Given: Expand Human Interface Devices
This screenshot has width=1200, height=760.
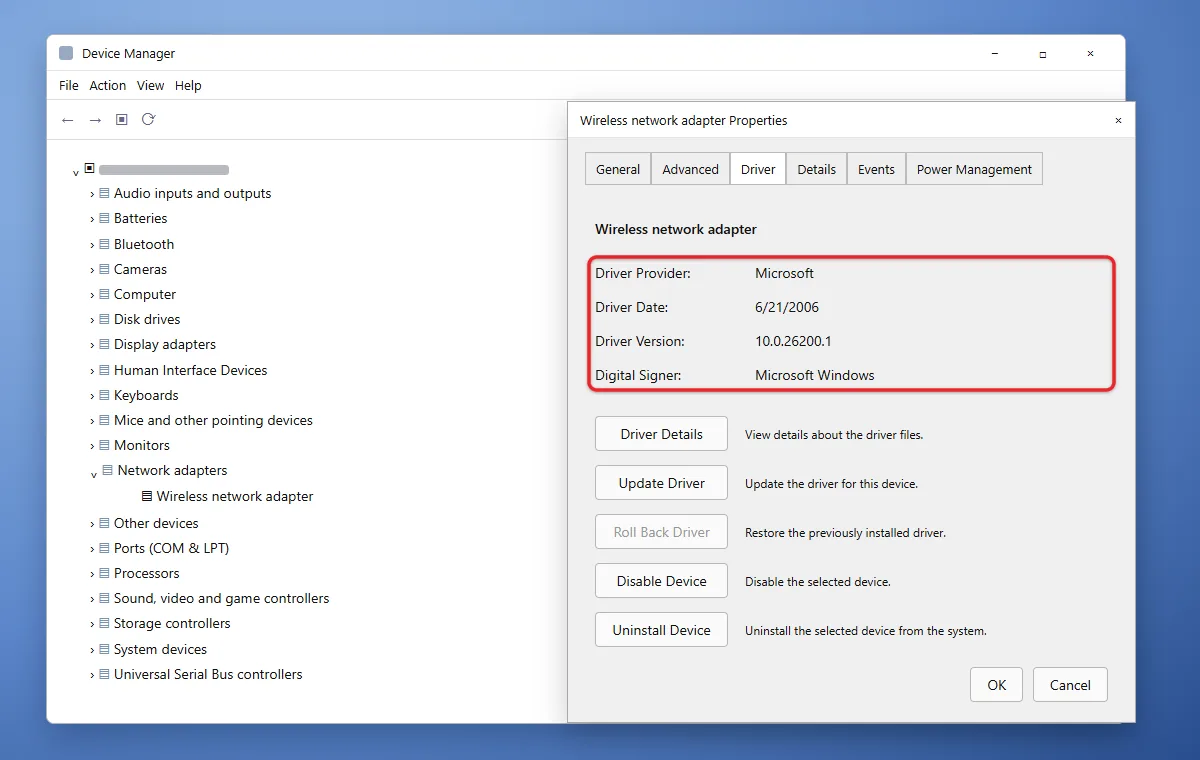Looking at the screenshot, I should (x=92, y=371).
